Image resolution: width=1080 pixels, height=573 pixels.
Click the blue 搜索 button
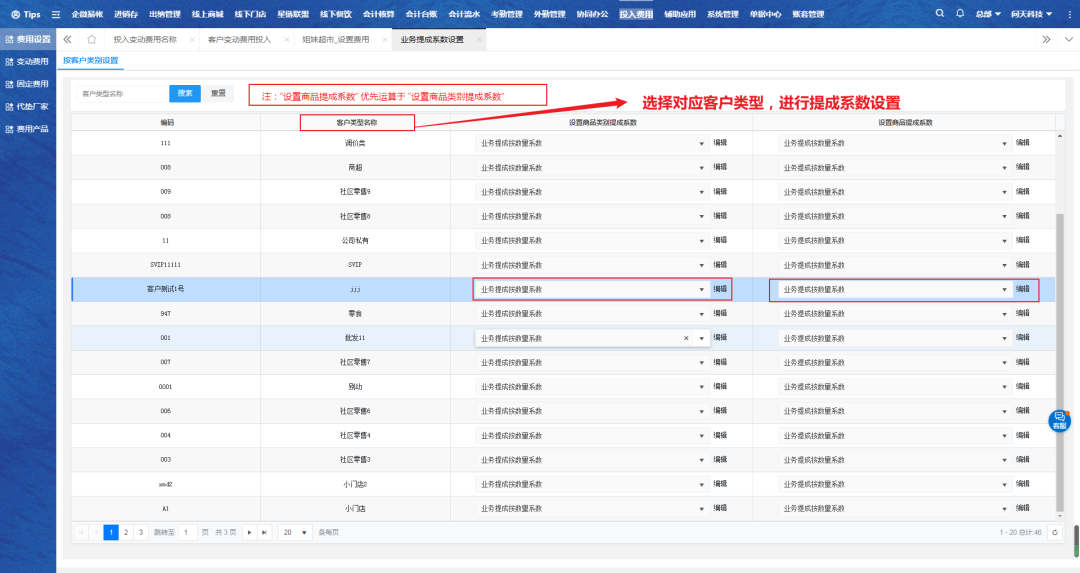pyautogui.click(x=185, y=93)
